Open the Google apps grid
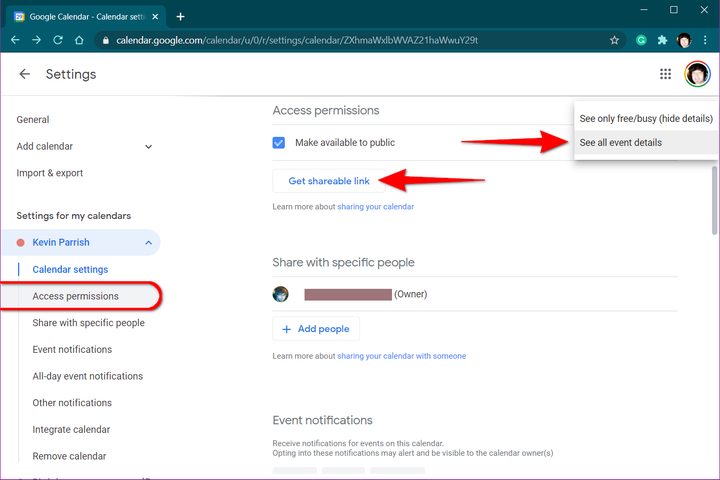Screen dimensions: 720x480 coord(665,74)
